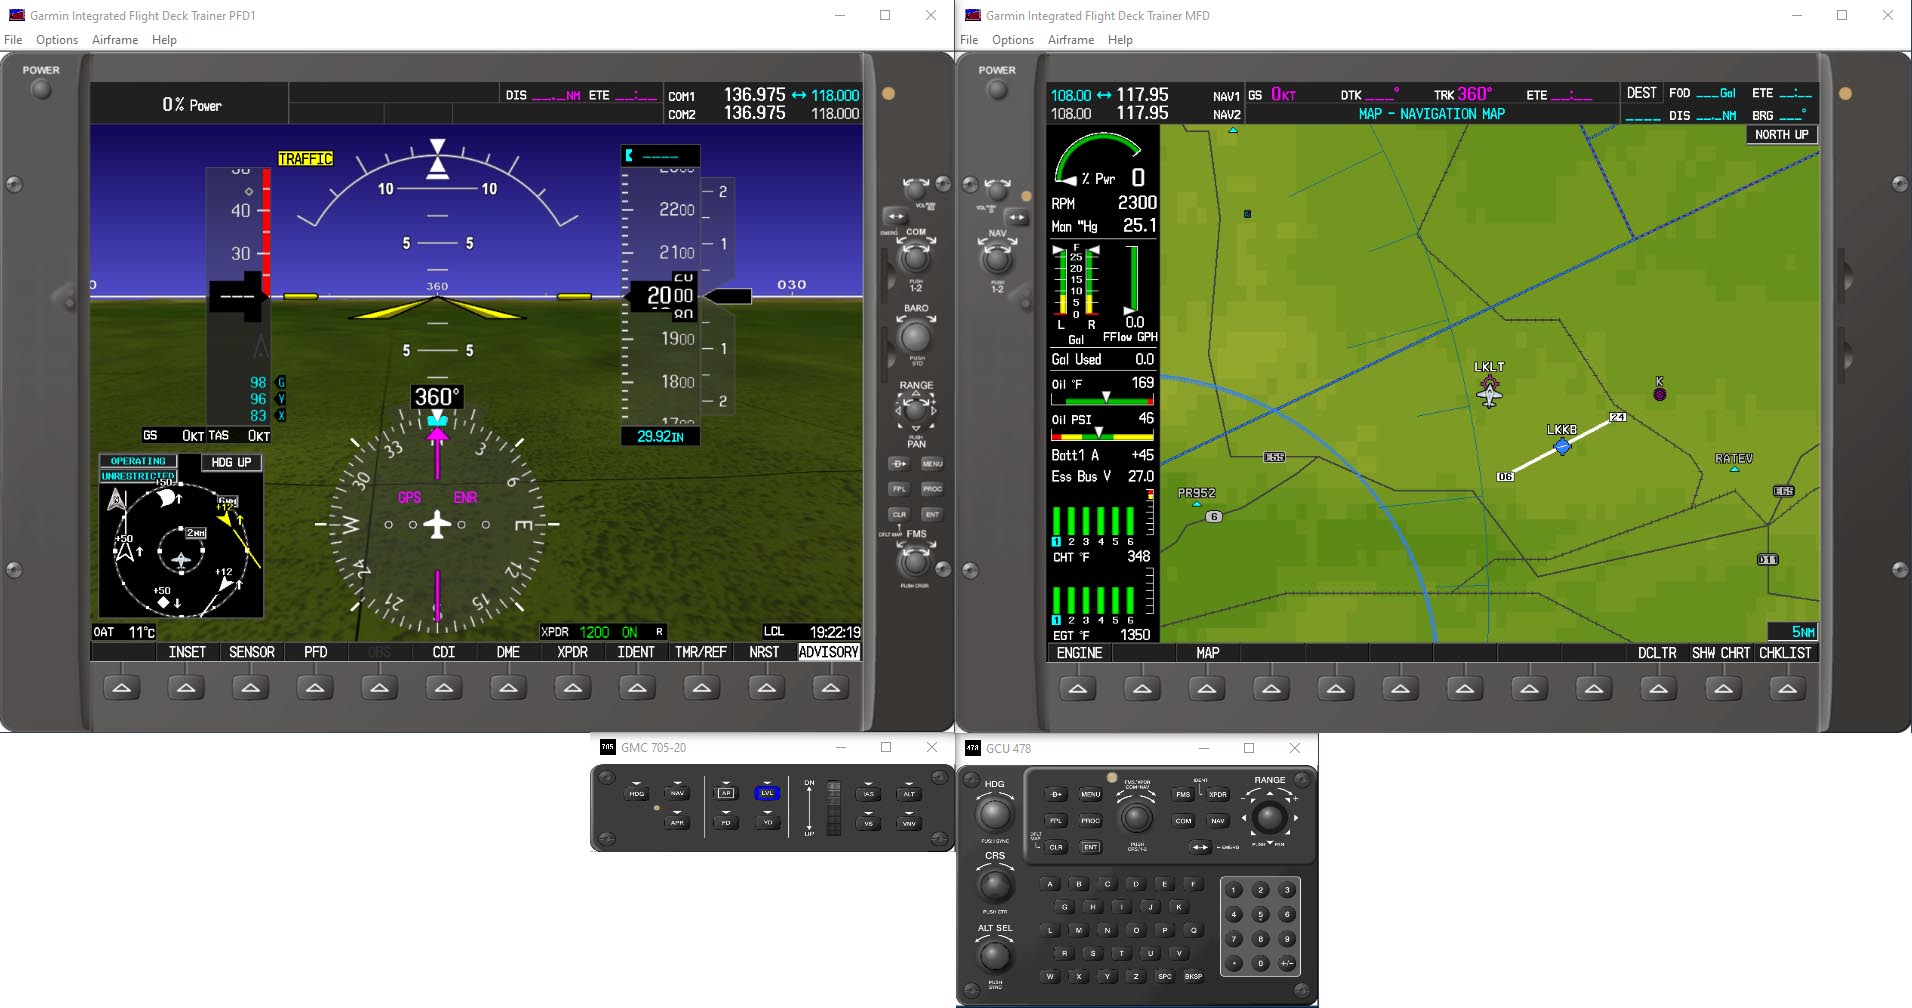Toggle HDG mode on GMC 705
1912x1008 pixels.
click(x=637, y=794)
